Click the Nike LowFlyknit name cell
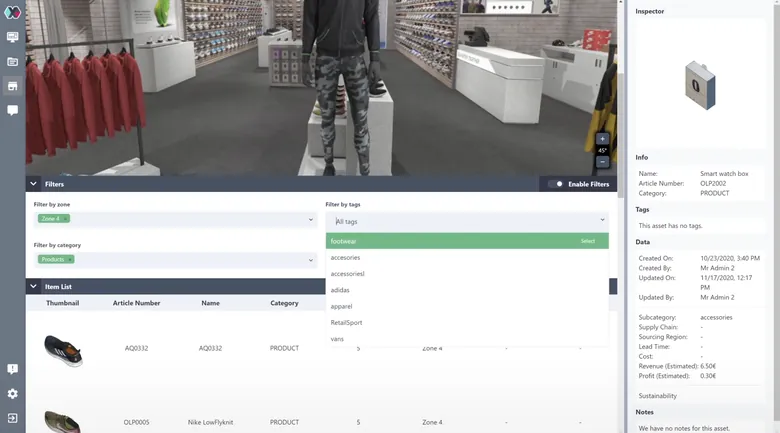This screenshot has height=433, width=780. [x=210, y=422]
